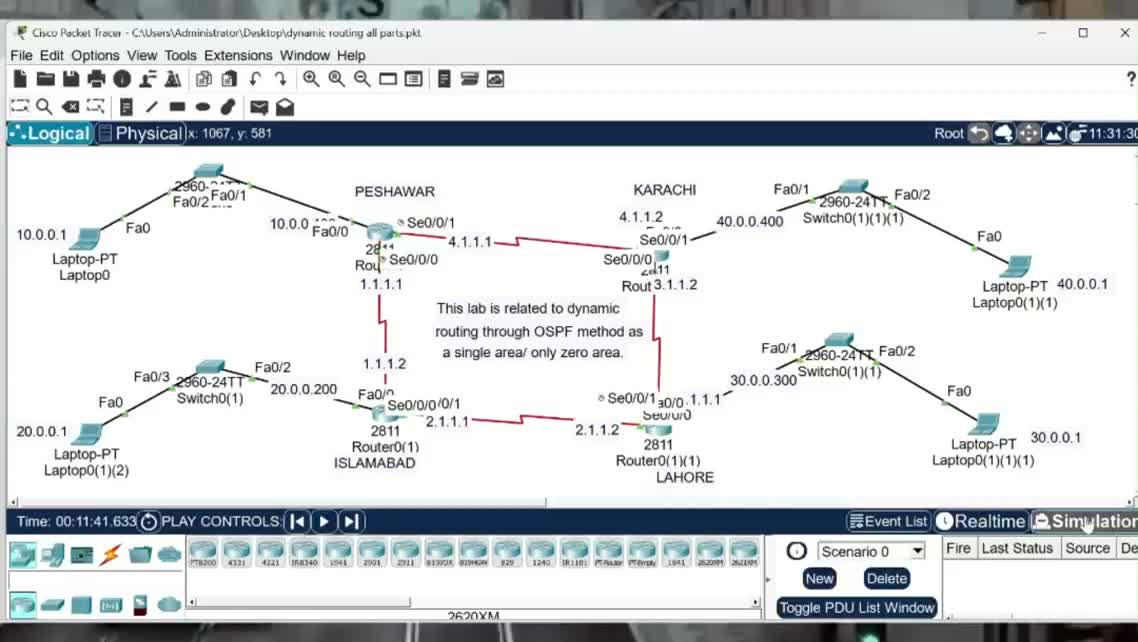
Task: Undo last action arrow
Action: point(255,79)
